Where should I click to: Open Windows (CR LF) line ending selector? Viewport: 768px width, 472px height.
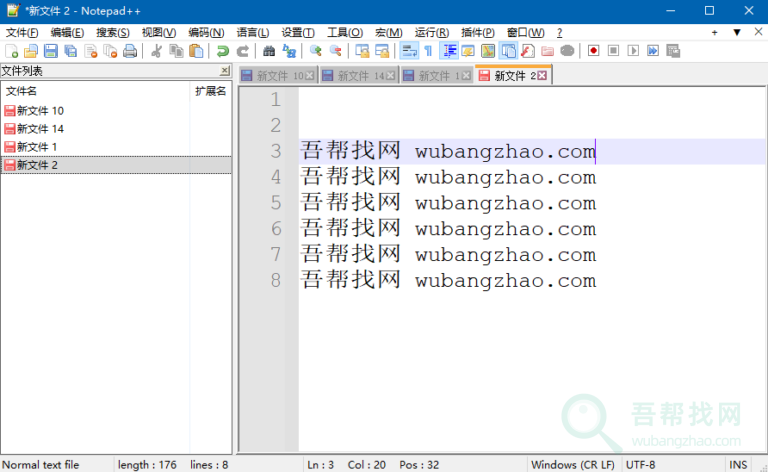point(573,465)
